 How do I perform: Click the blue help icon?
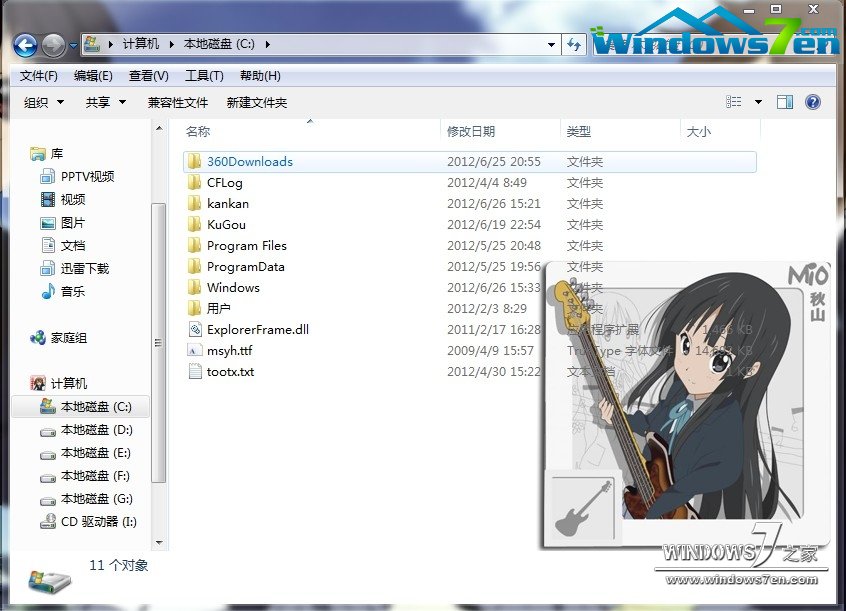(813, 102)
